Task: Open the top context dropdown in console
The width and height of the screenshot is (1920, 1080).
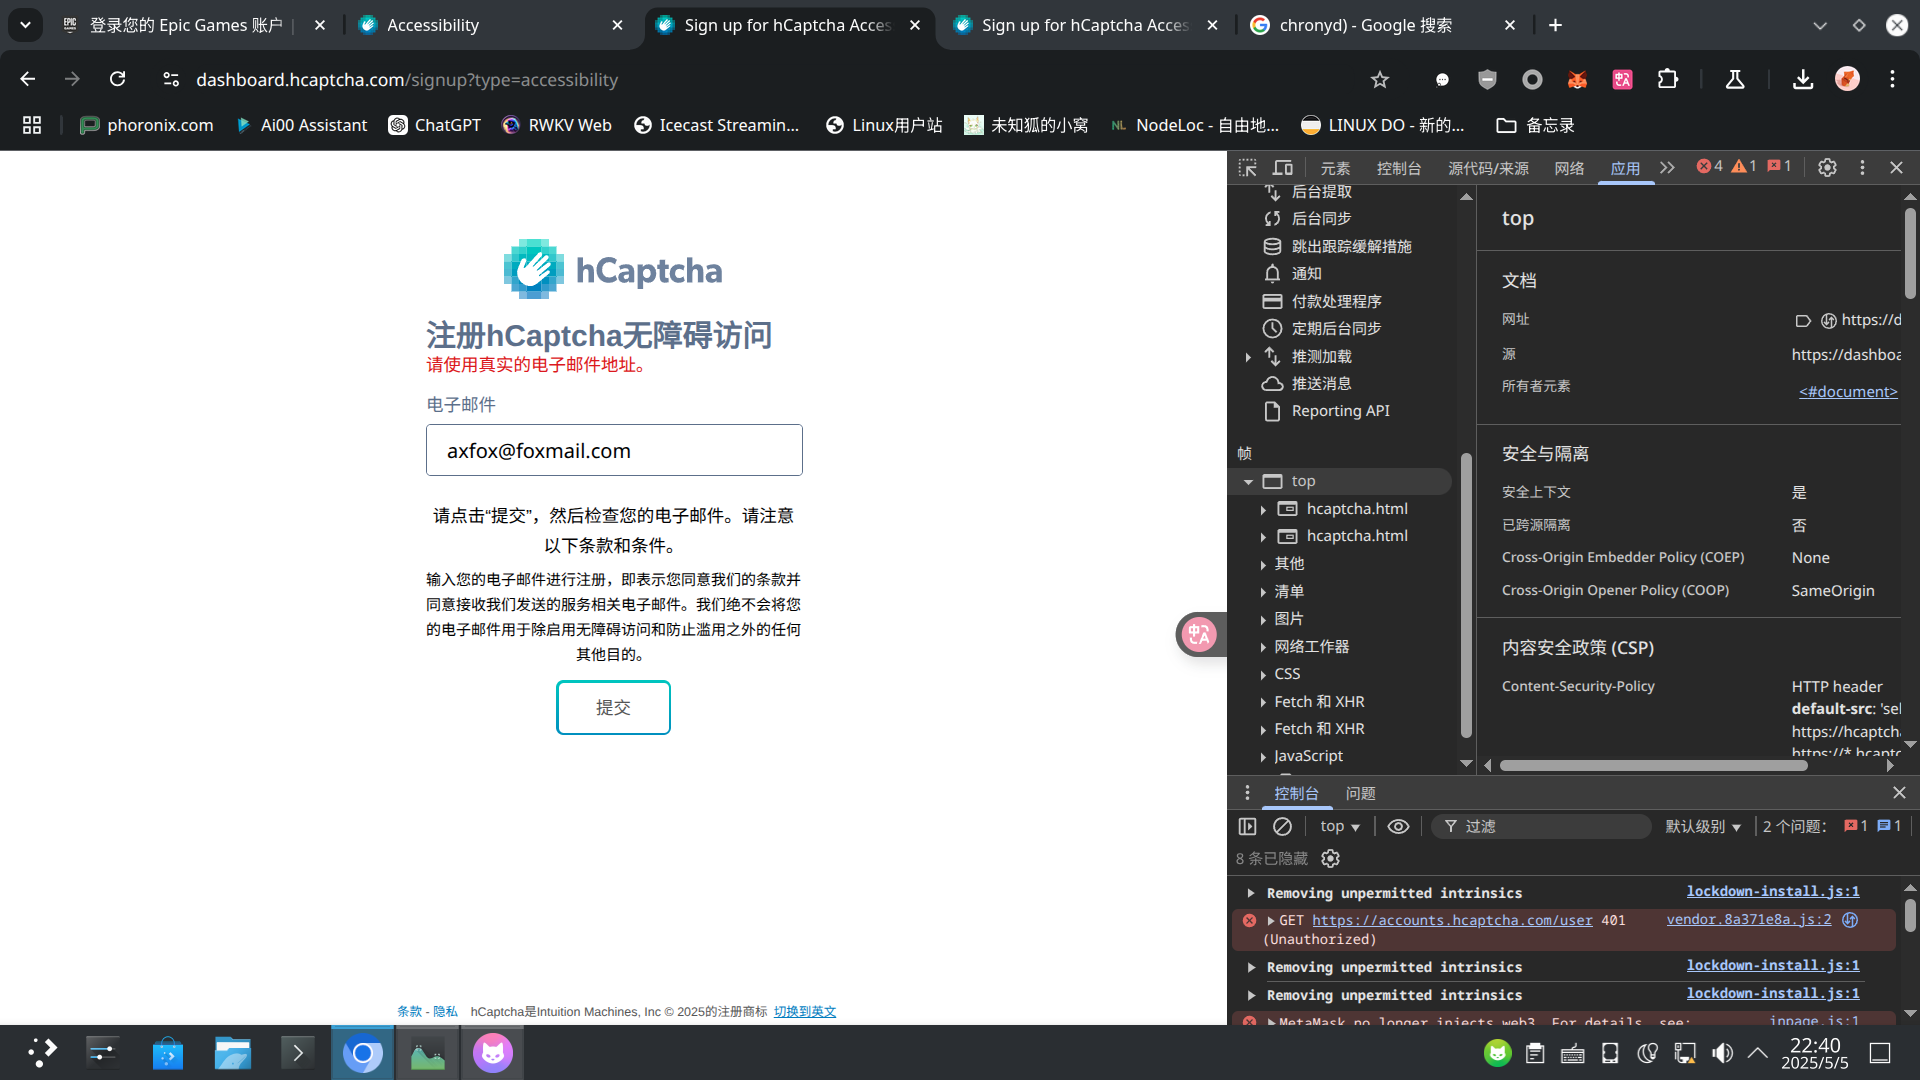Action: point(1340,826)
